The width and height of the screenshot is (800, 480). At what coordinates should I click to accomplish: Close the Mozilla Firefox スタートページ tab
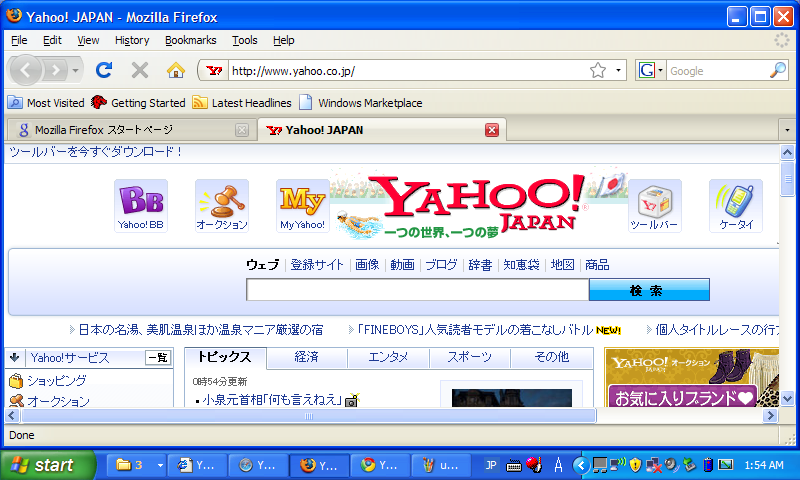(242, 130)
